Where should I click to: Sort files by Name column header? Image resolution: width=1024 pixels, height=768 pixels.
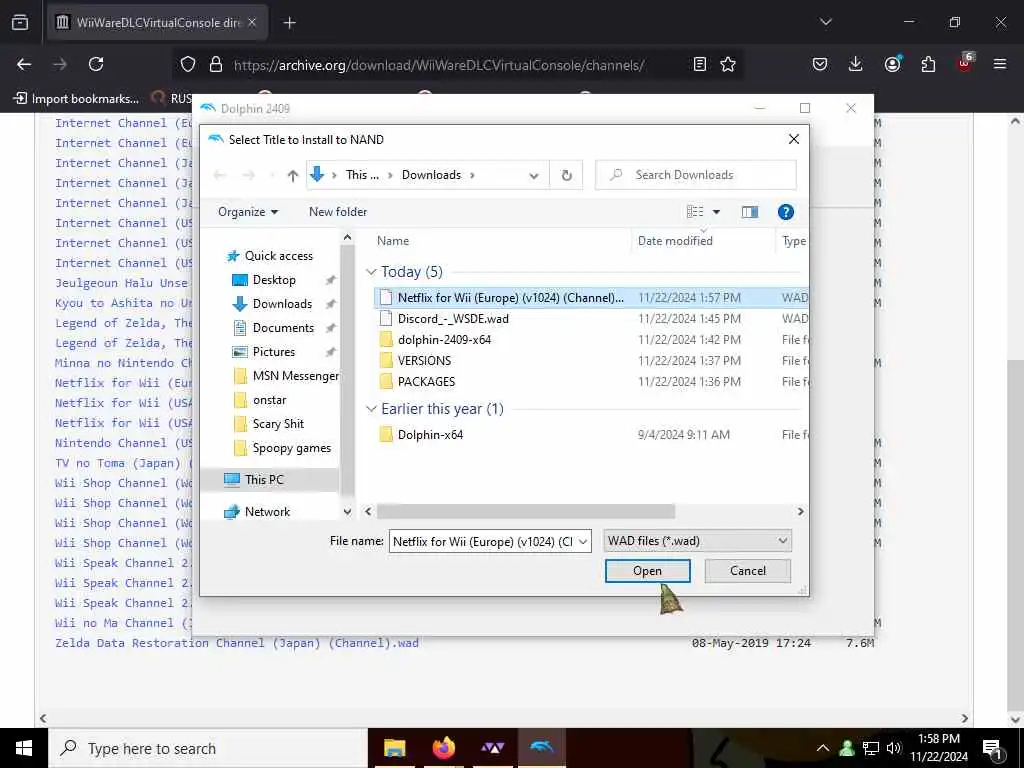(x=393, y=241)
